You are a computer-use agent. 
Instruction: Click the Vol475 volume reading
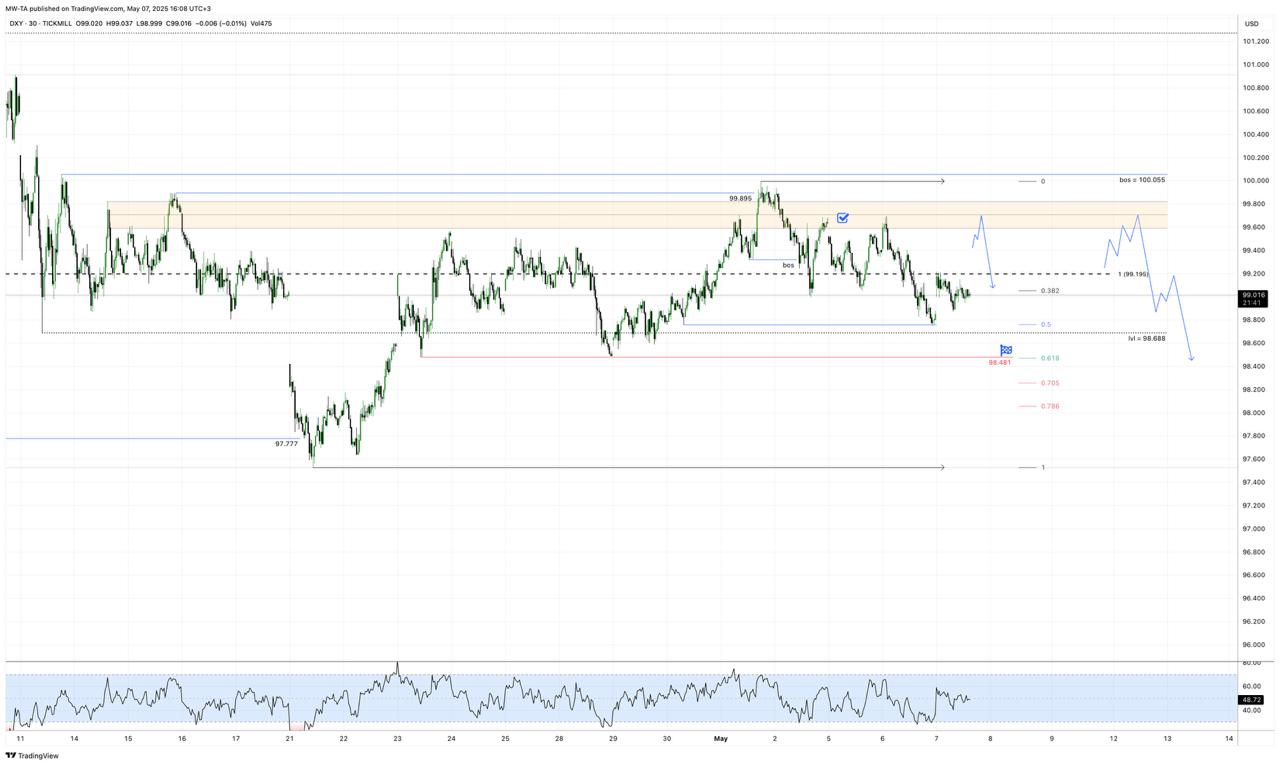point(259,23)
